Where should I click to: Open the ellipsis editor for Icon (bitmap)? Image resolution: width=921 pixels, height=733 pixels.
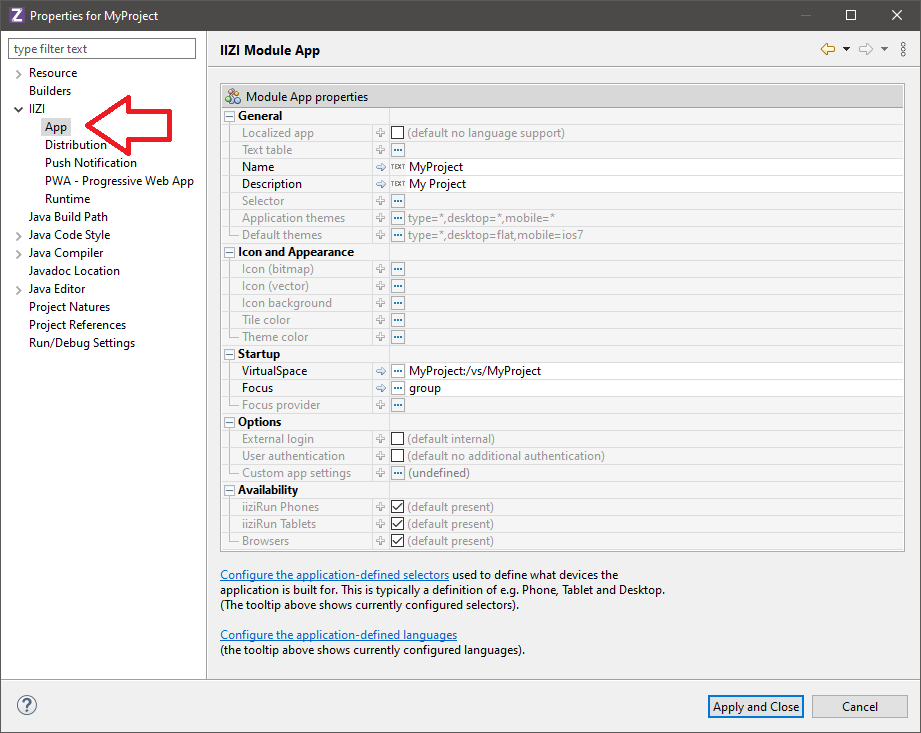click(398, 269)
